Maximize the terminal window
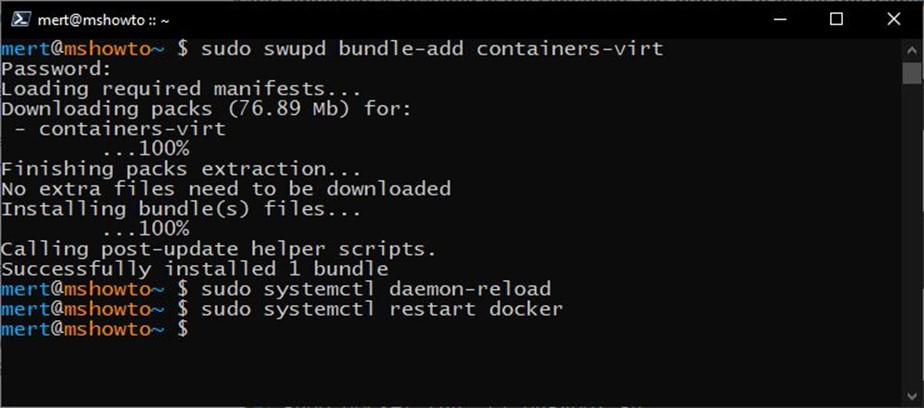 tap(836, 19)
